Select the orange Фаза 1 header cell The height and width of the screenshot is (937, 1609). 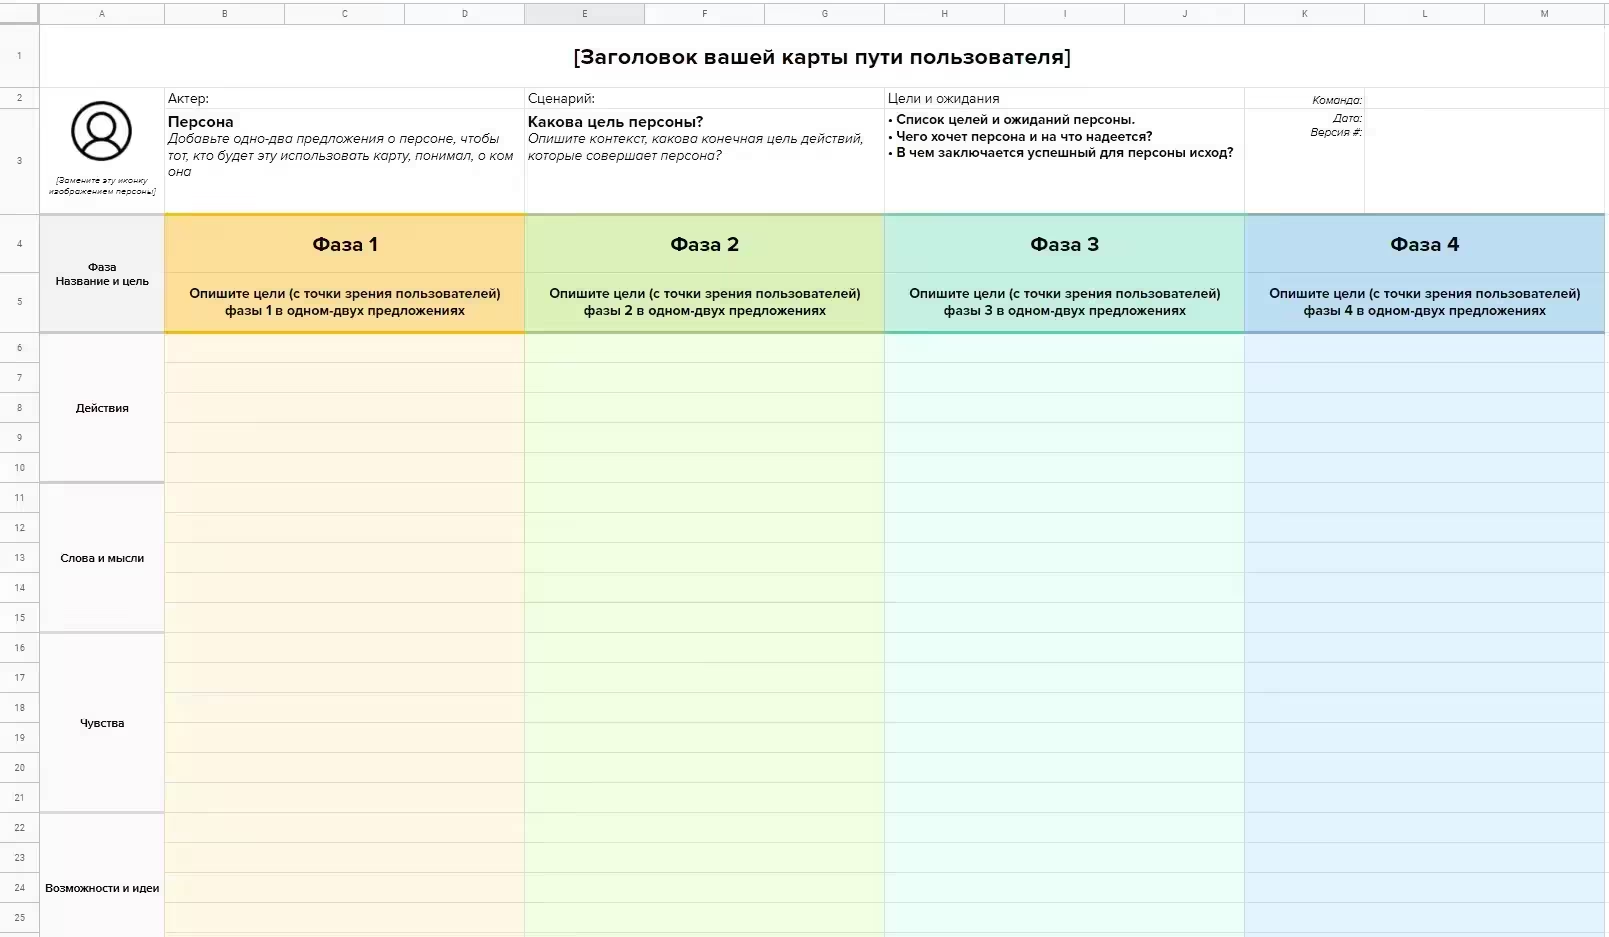click(344, 245)
